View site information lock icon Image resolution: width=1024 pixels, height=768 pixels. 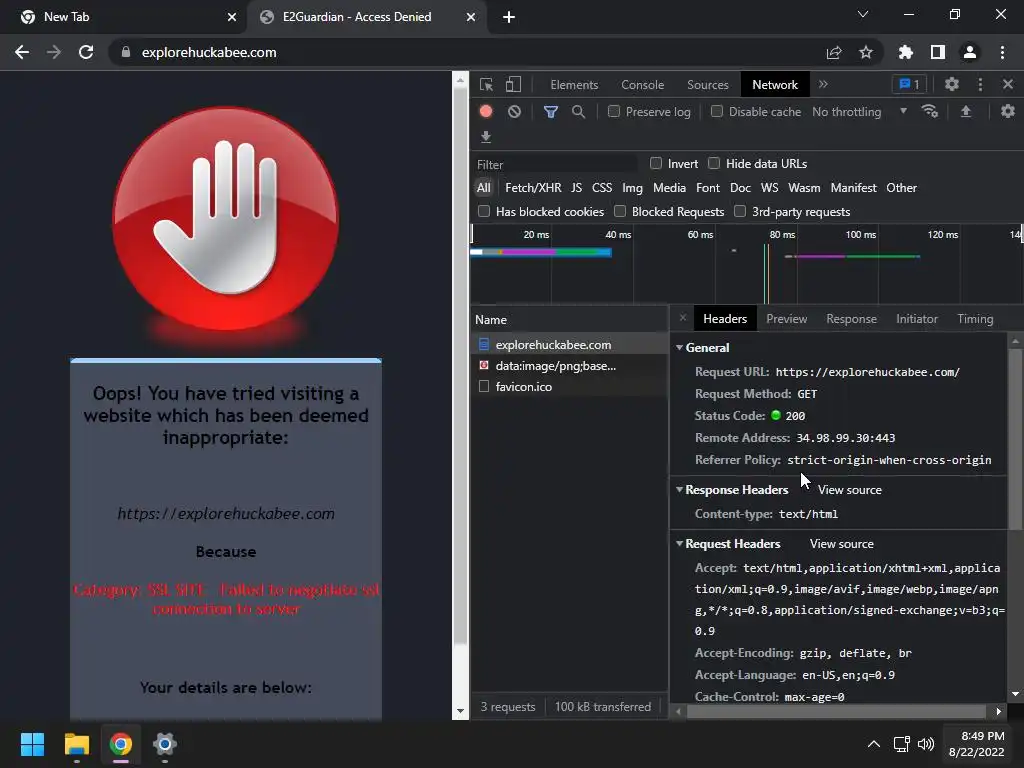point(126,52)
